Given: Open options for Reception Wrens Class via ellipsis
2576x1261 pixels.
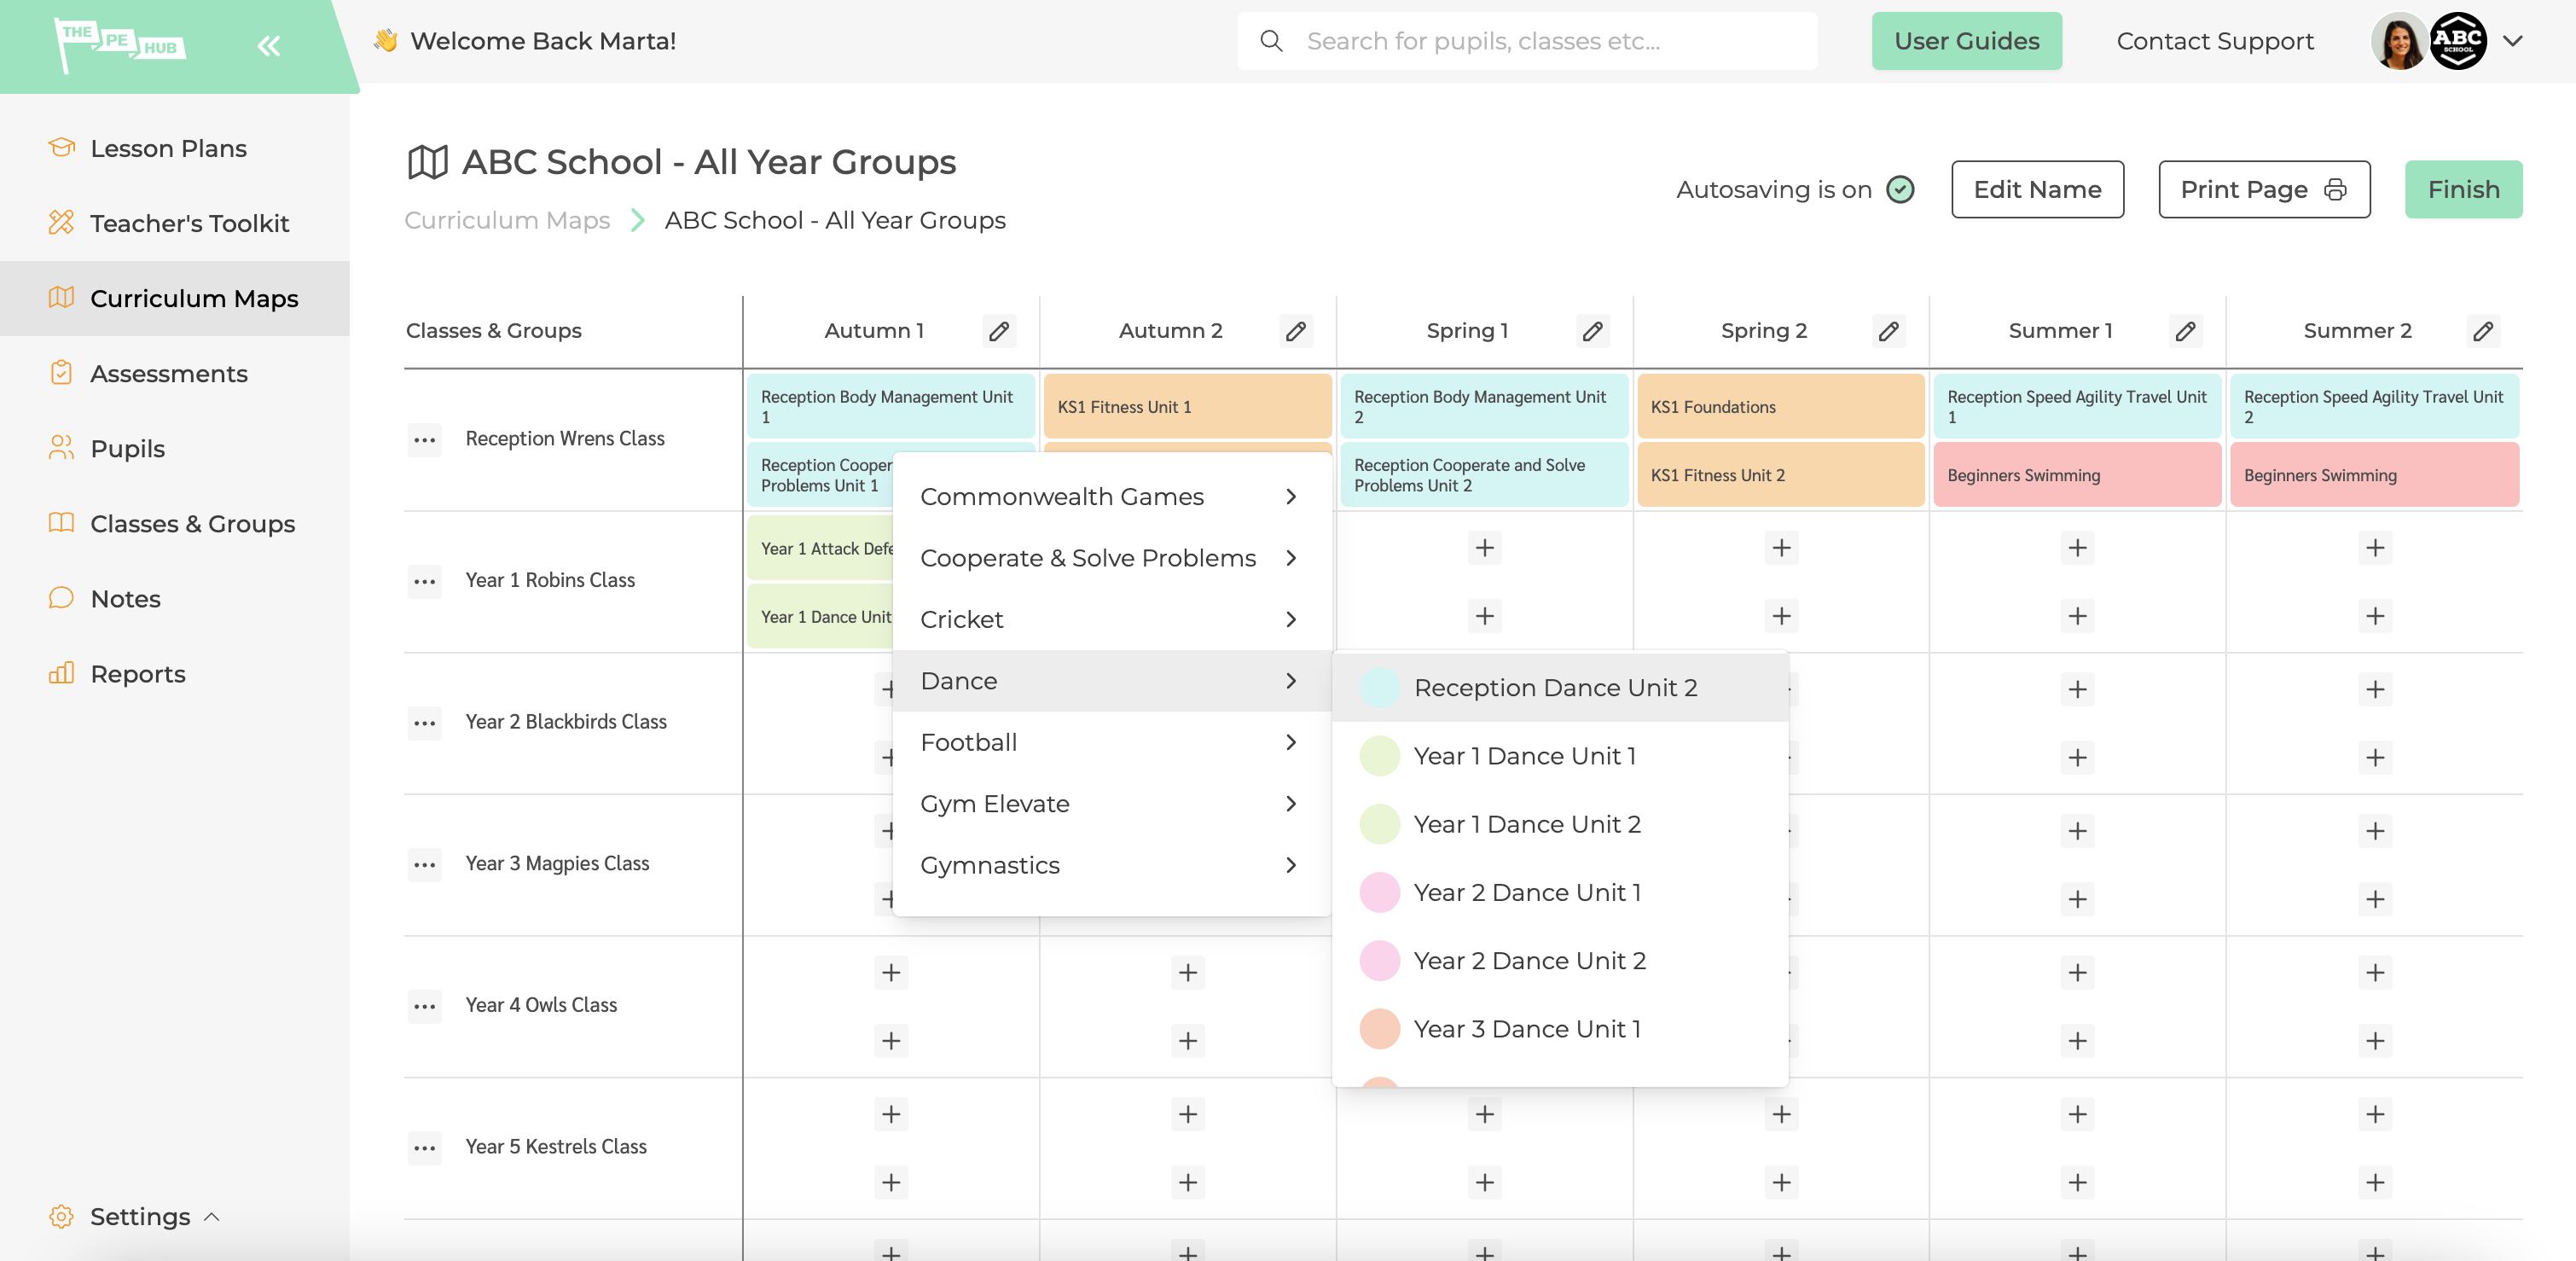Looking at the screenshot, I should point(424,439).
